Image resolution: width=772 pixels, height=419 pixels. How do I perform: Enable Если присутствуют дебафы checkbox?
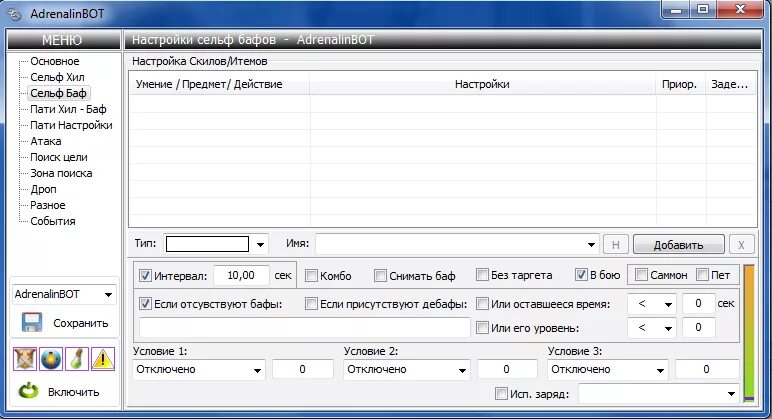[x=311, y=304]
